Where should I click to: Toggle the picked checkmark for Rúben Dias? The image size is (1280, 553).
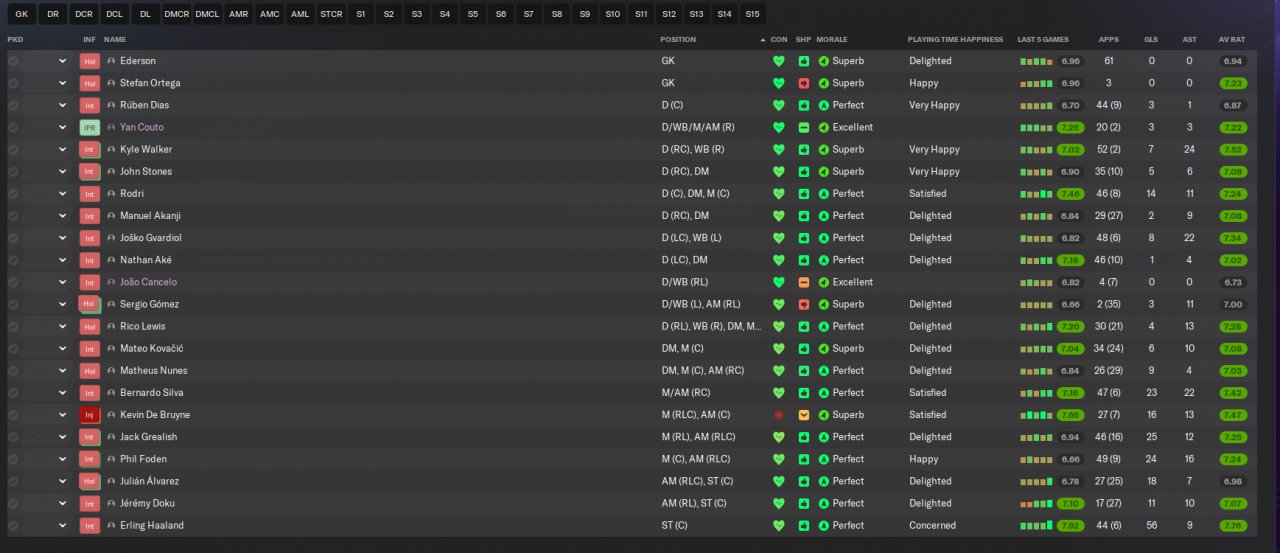coord(13,105)
